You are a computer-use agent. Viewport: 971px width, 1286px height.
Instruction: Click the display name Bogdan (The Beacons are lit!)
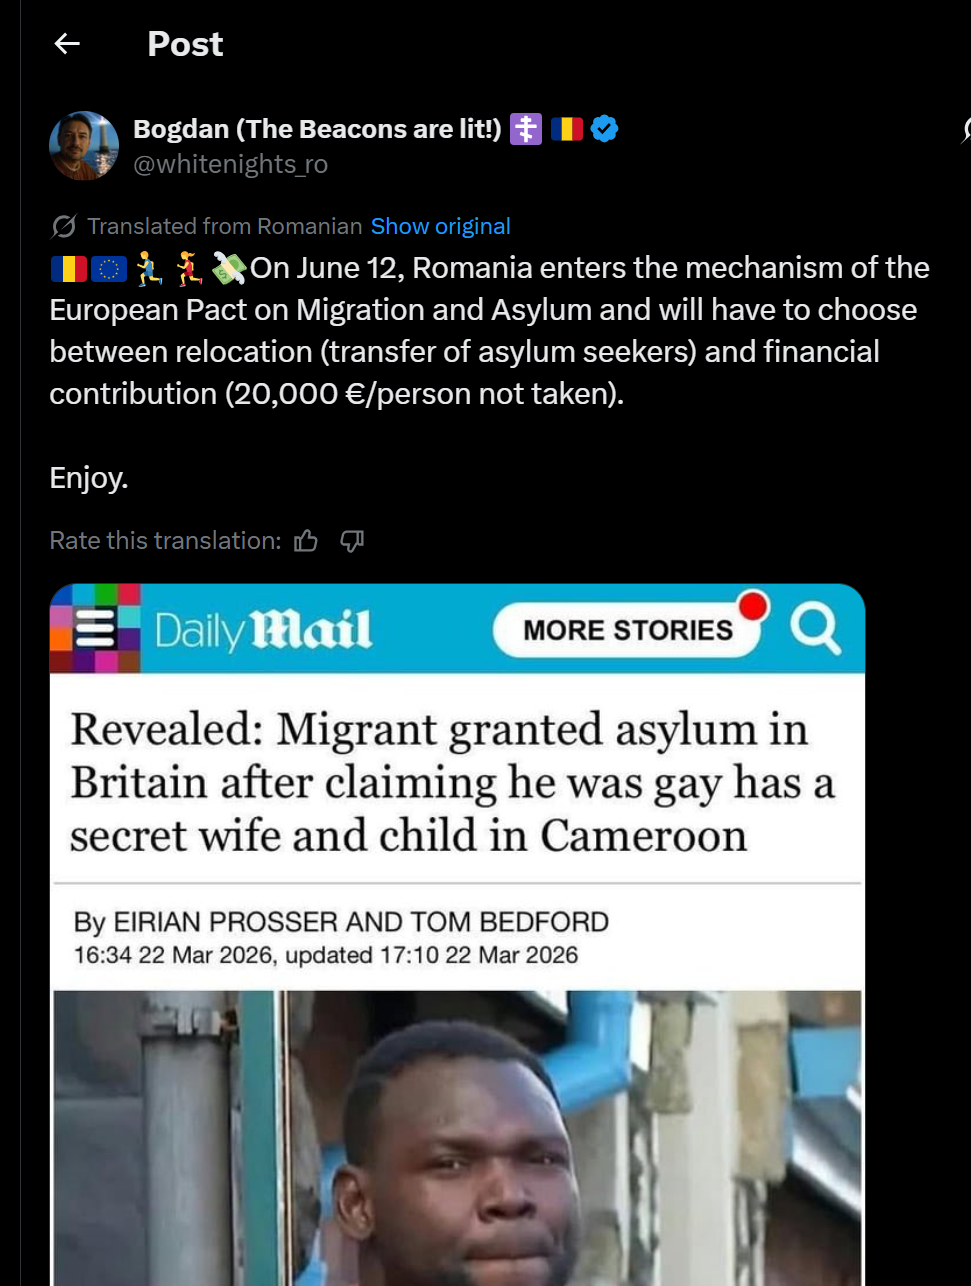pos(317,129)
